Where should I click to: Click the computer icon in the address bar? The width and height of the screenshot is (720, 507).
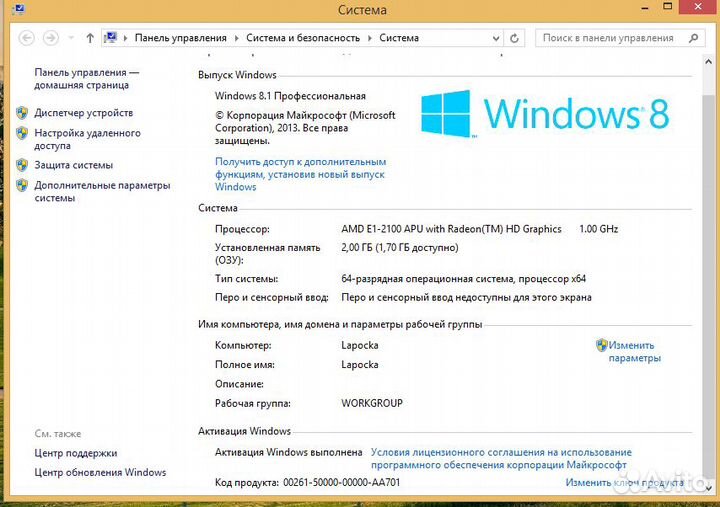pos(110,37)
